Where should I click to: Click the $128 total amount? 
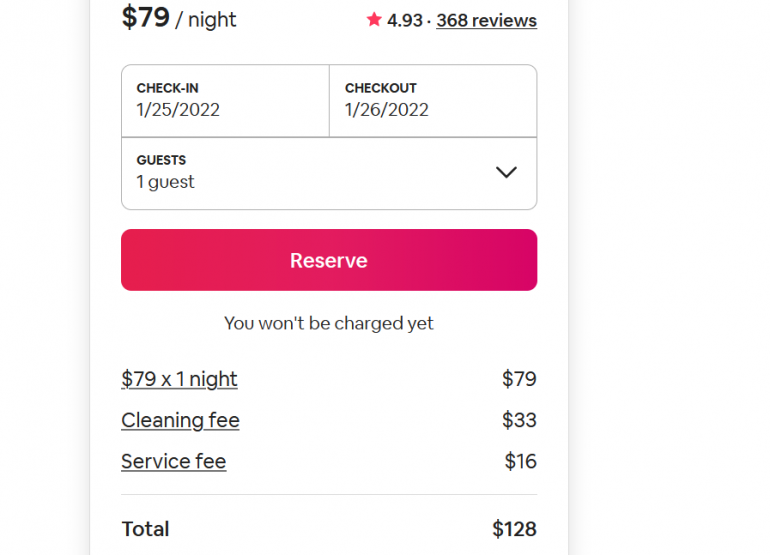point(514,529)
